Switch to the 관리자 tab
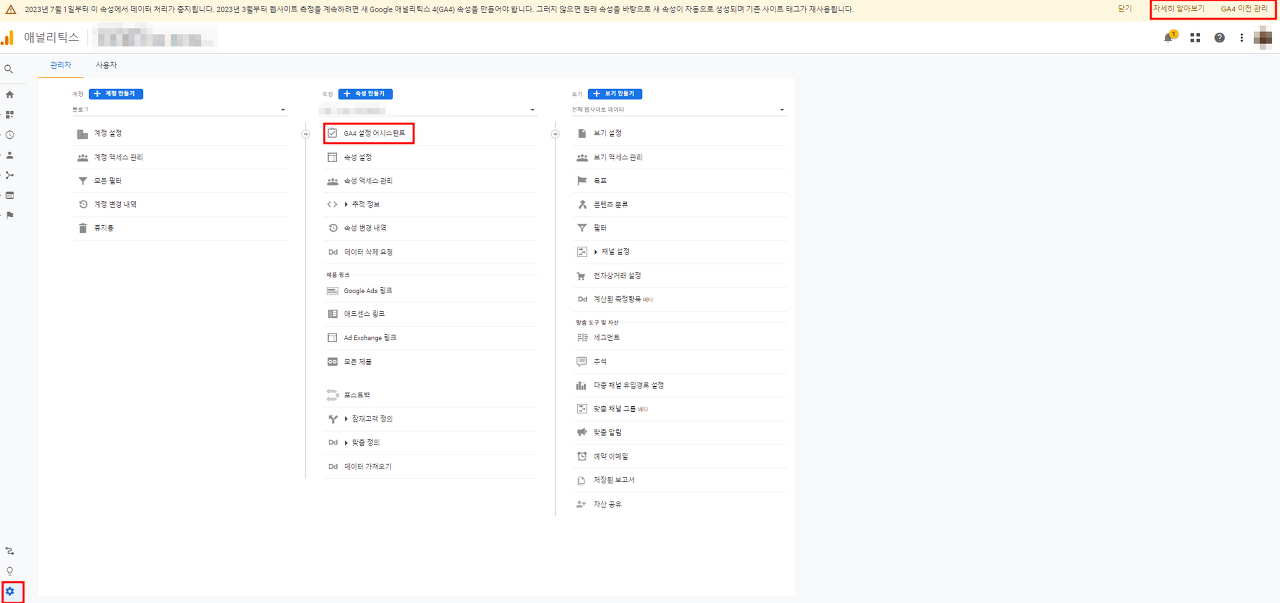The height and width of the screenshot is (603, 1280). click(60, 65)
